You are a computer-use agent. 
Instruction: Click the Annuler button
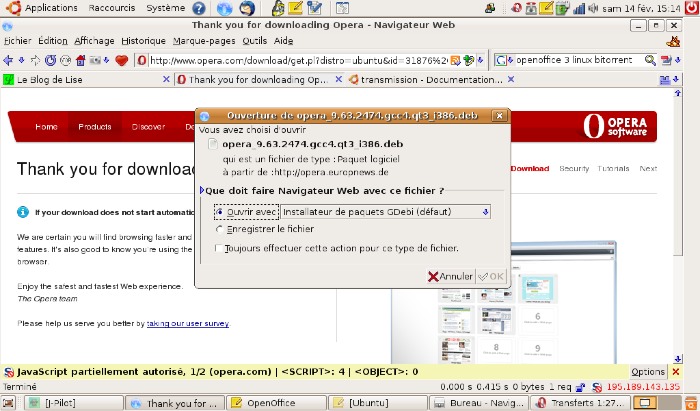[450, 276]
